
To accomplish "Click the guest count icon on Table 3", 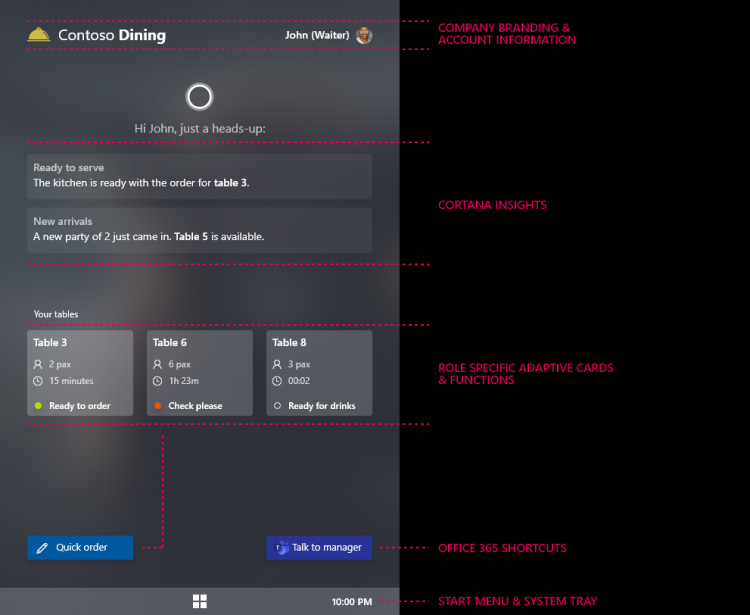I will point(38,365).
